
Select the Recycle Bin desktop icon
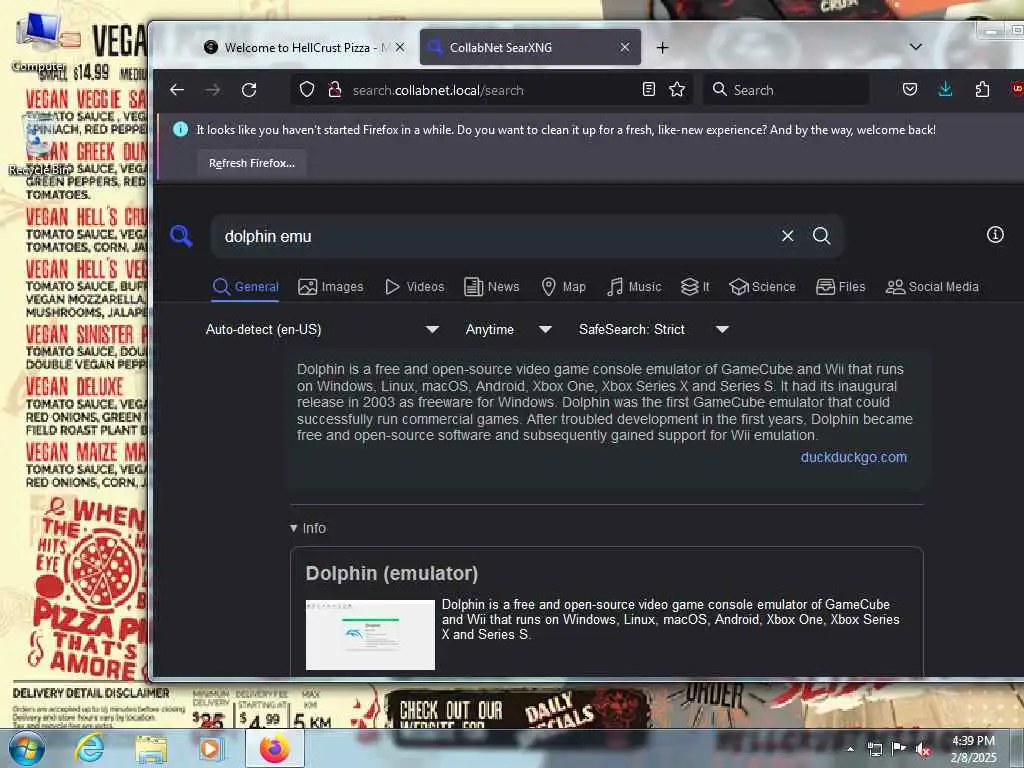point(39,145)
